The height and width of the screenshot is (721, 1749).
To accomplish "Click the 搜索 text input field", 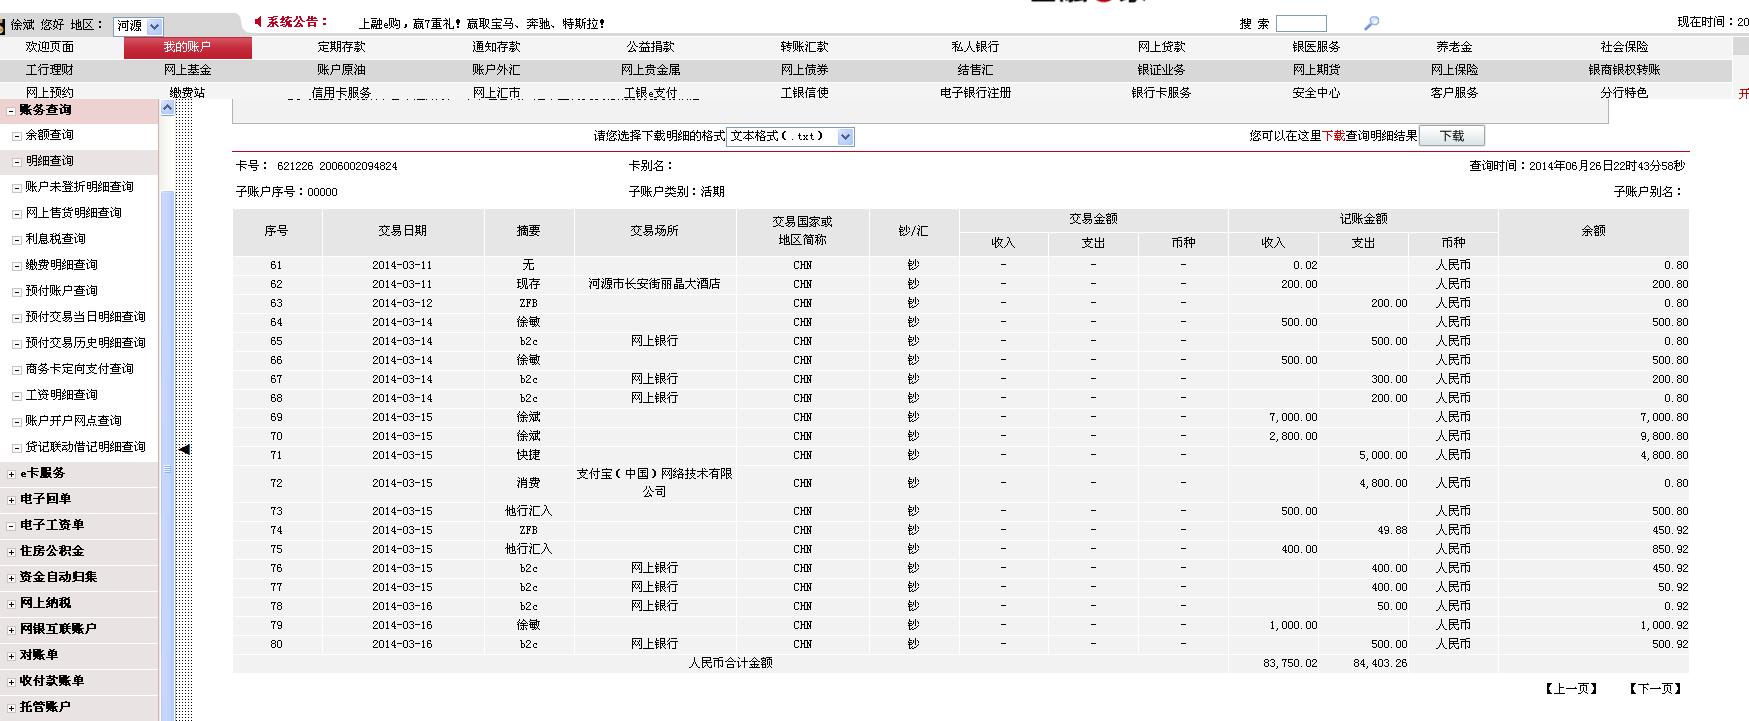I will 1301,23.
